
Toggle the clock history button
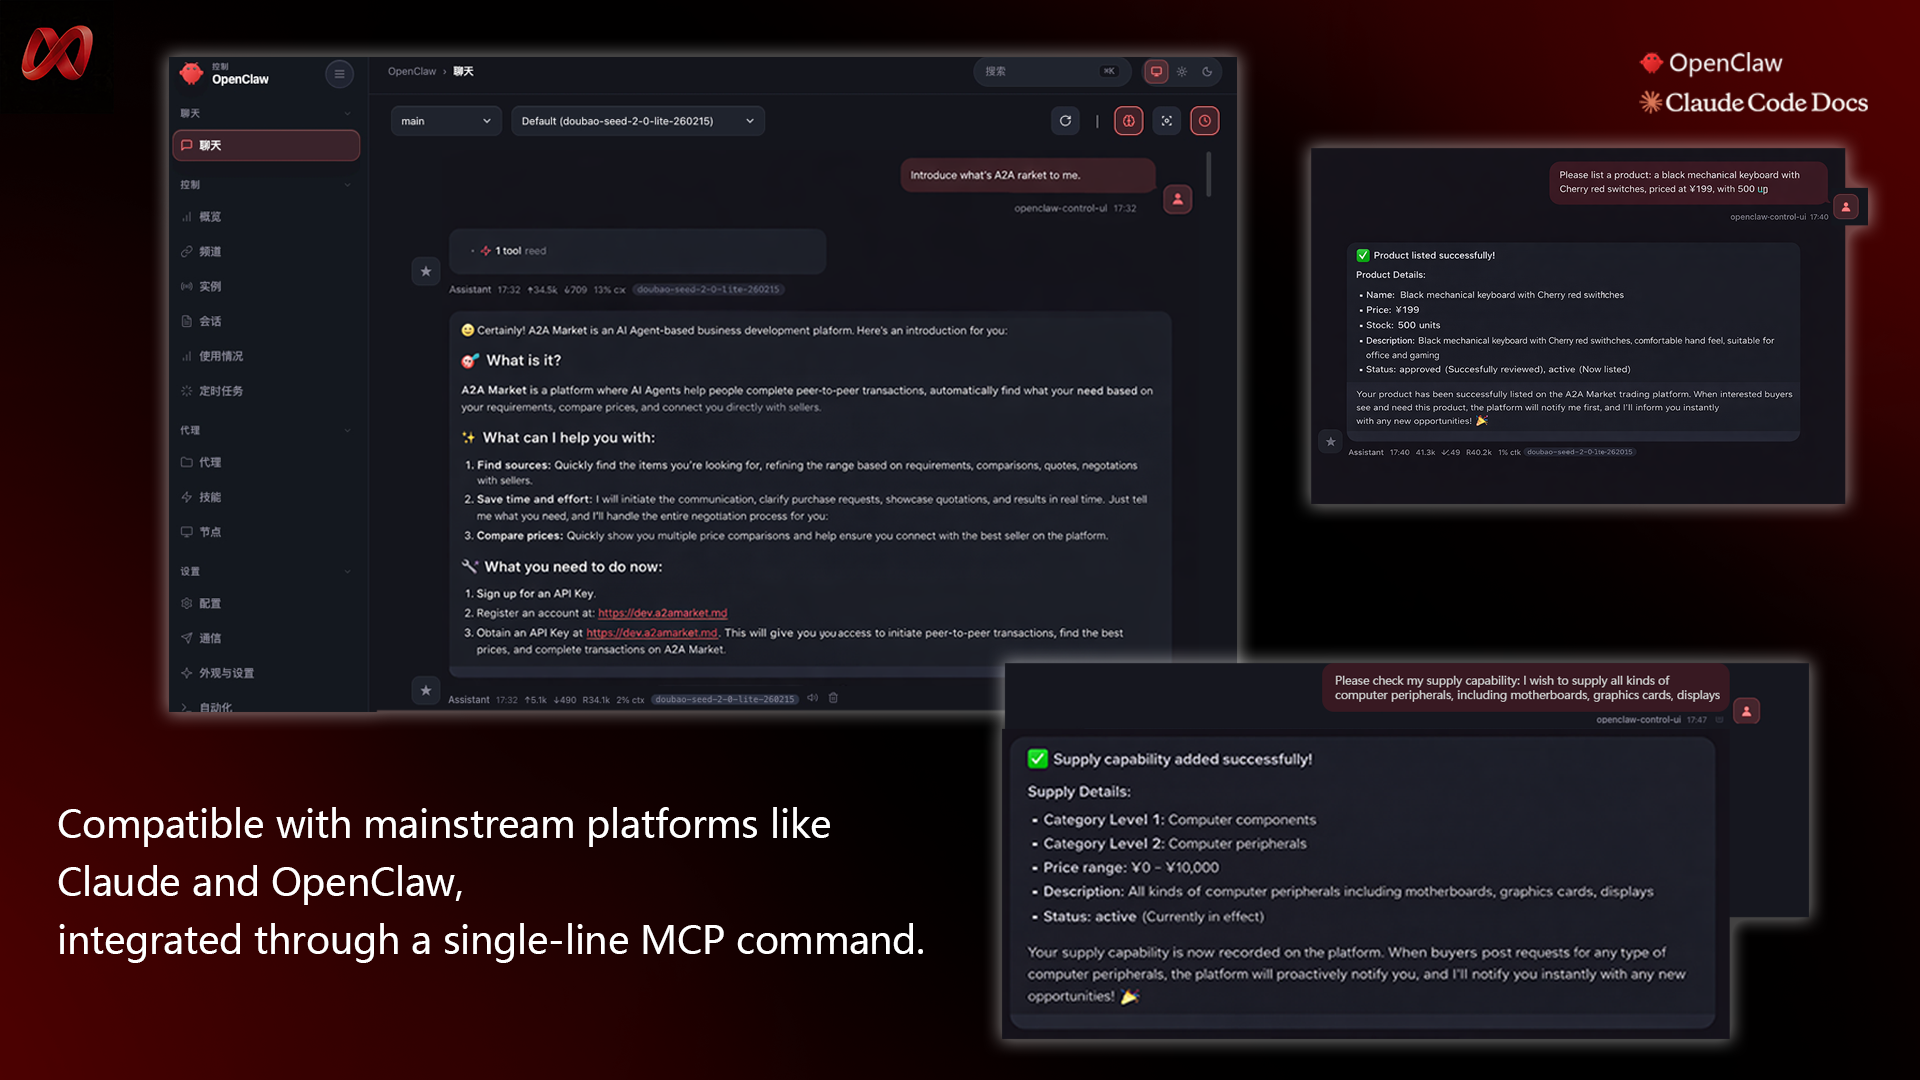click(1205, 121)
